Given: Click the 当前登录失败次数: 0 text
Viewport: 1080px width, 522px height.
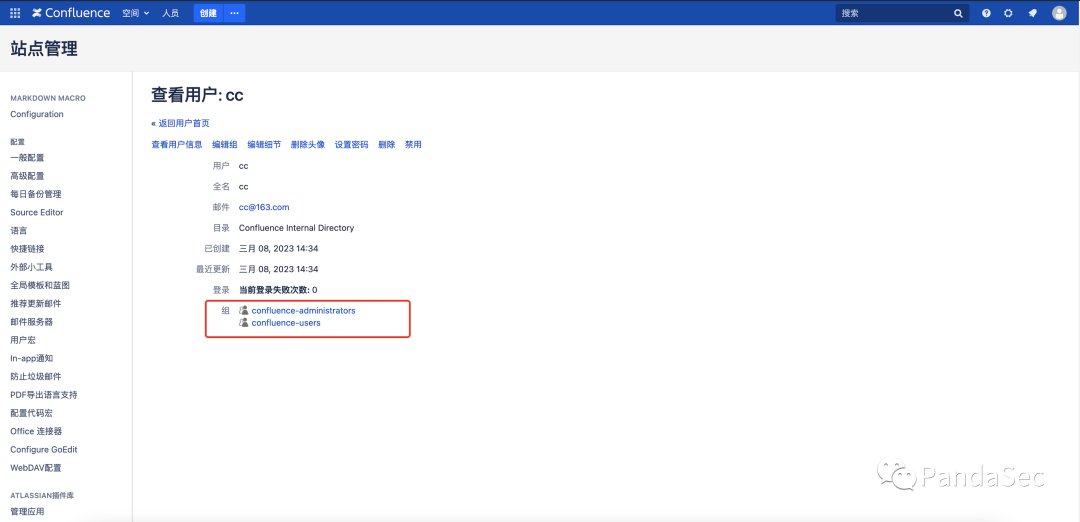Looking at the screenshot, I should tap(278, 290).
